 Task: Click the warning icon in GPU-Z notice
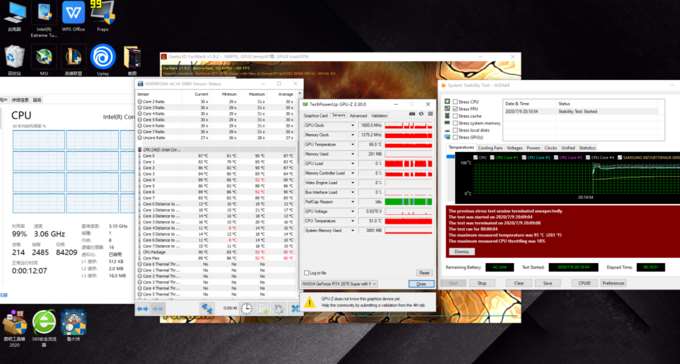(310, 302)
